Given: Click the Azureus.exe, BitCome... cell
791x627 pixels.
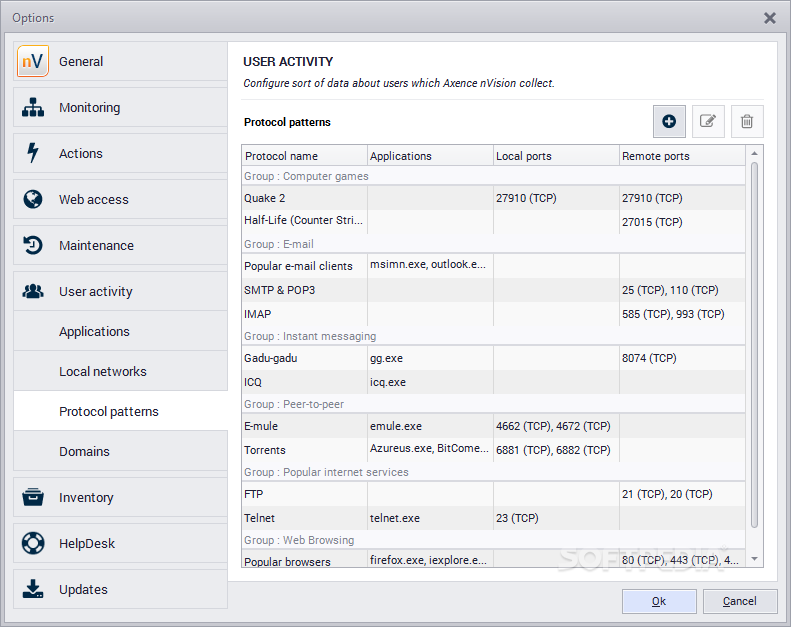Looking at the screenshot, I should [x=430, y=450].
